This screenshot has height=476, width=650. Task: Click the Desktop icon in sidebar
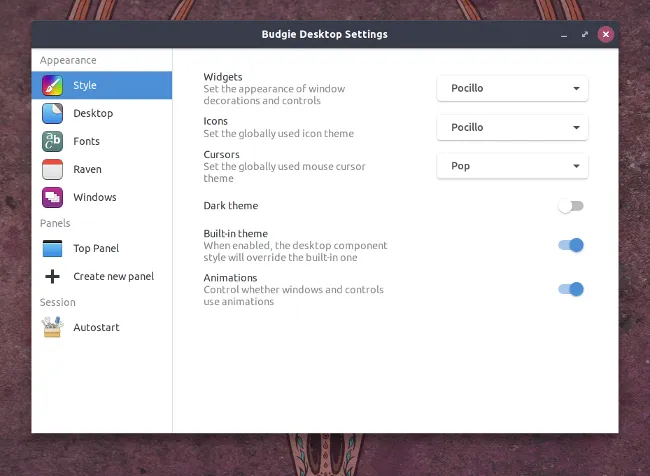[53, 113]
